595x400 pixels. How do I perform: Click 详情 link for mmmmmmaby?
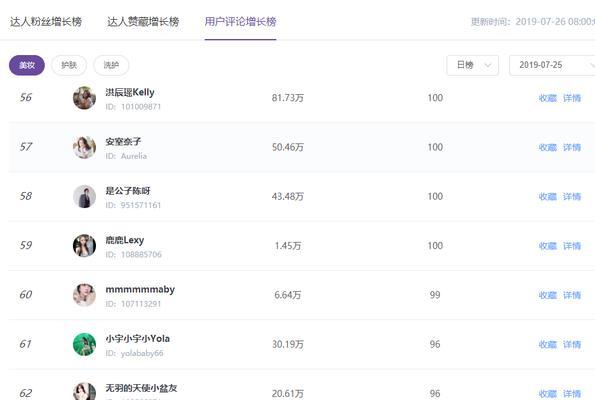point(572,295)
